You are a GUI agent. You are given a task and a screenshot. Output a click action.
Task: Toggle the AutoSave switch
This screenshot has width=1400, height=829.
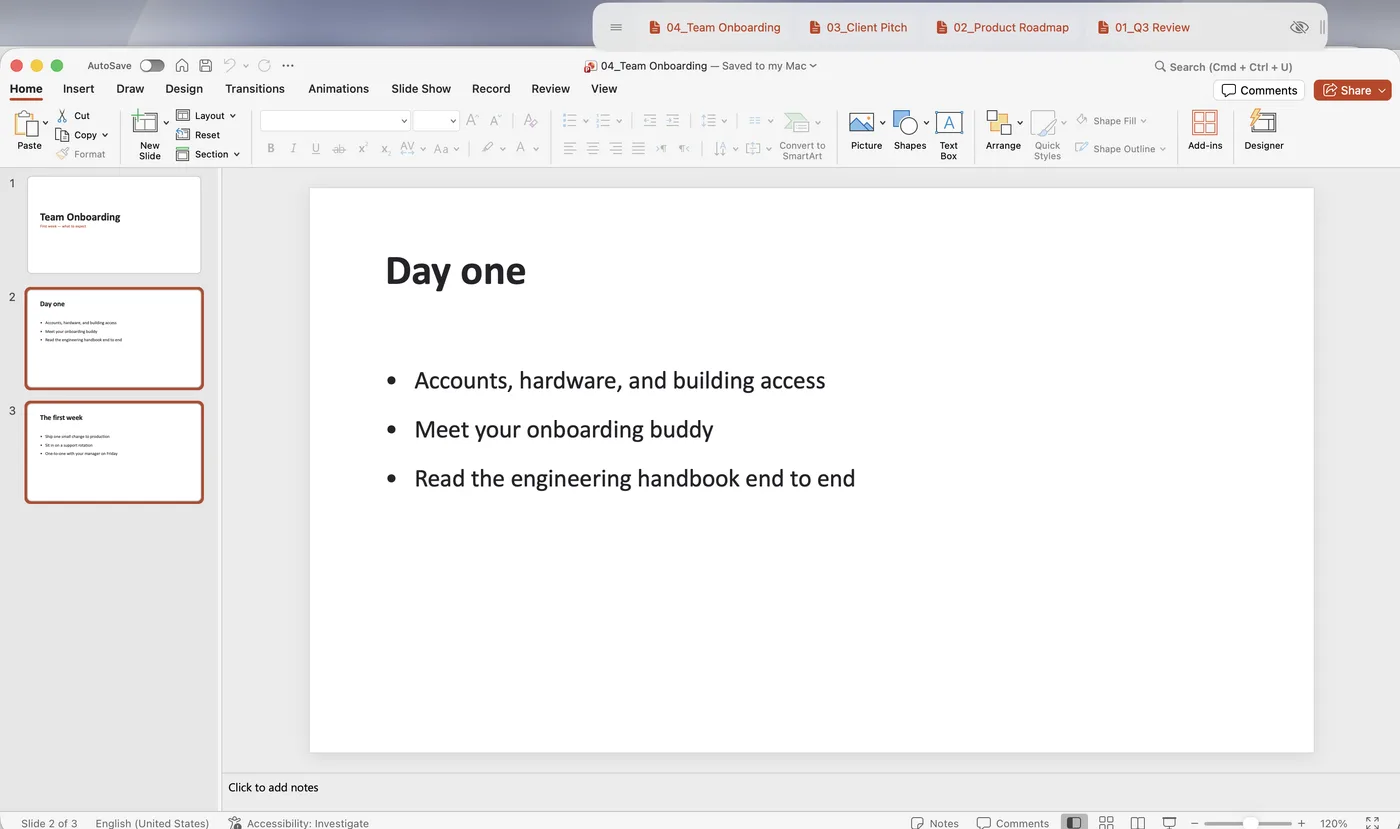(152, 66)
